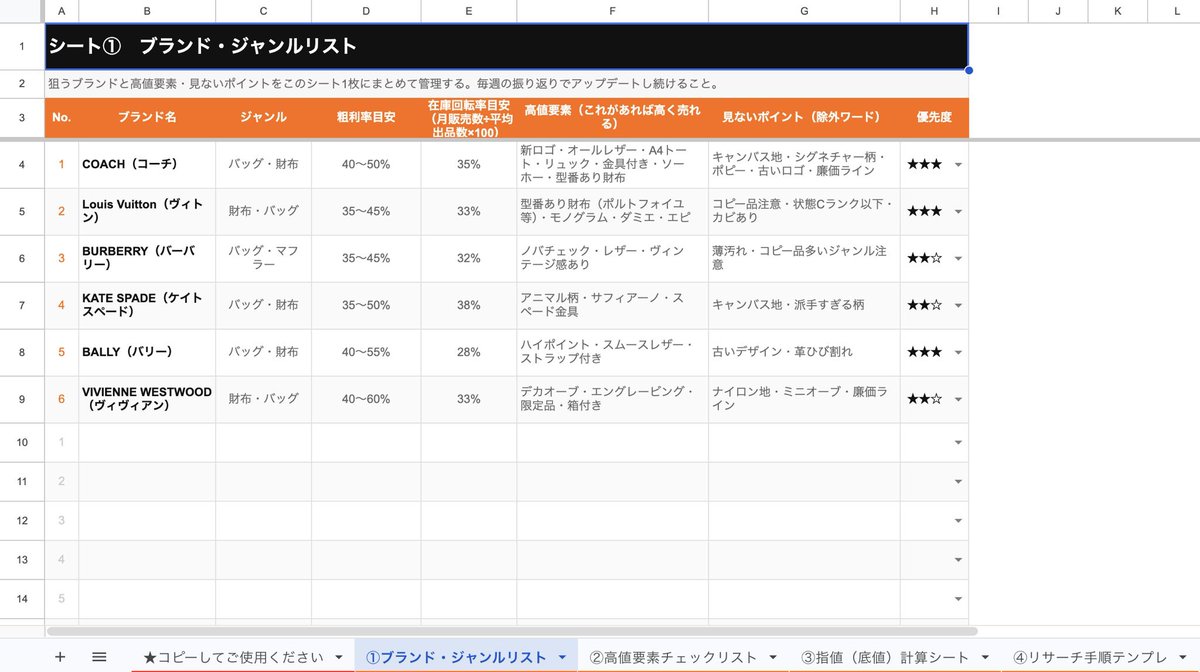Select row 6 header
The width and height of the screenshot is (1200, 672).
tap(22, 259)
